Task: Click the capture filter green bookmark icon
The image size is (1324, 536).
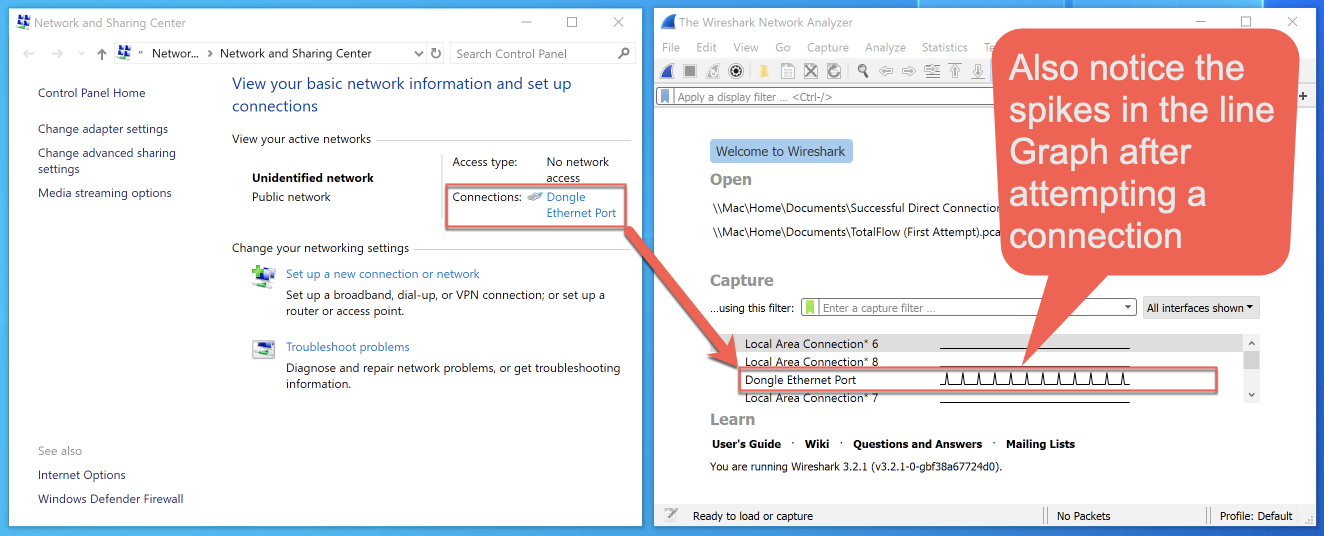Action: pos(811,308)
